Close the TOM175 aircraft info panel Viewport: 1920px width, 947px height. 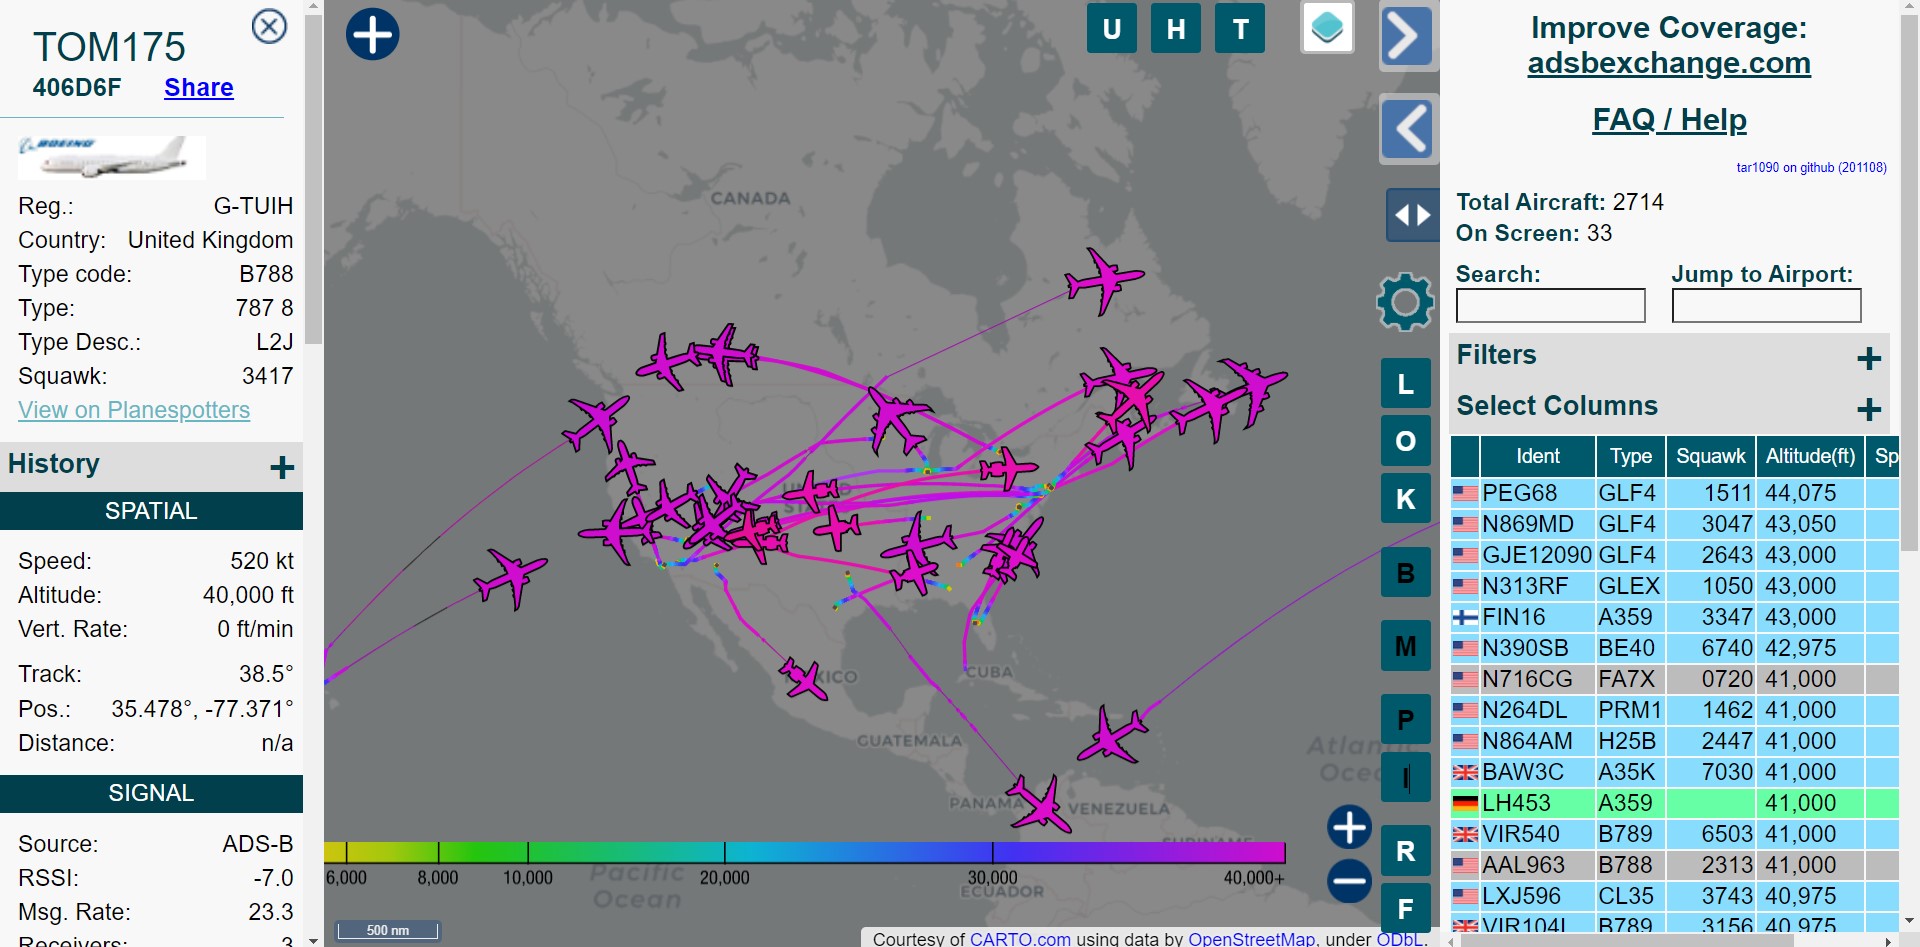269,26
